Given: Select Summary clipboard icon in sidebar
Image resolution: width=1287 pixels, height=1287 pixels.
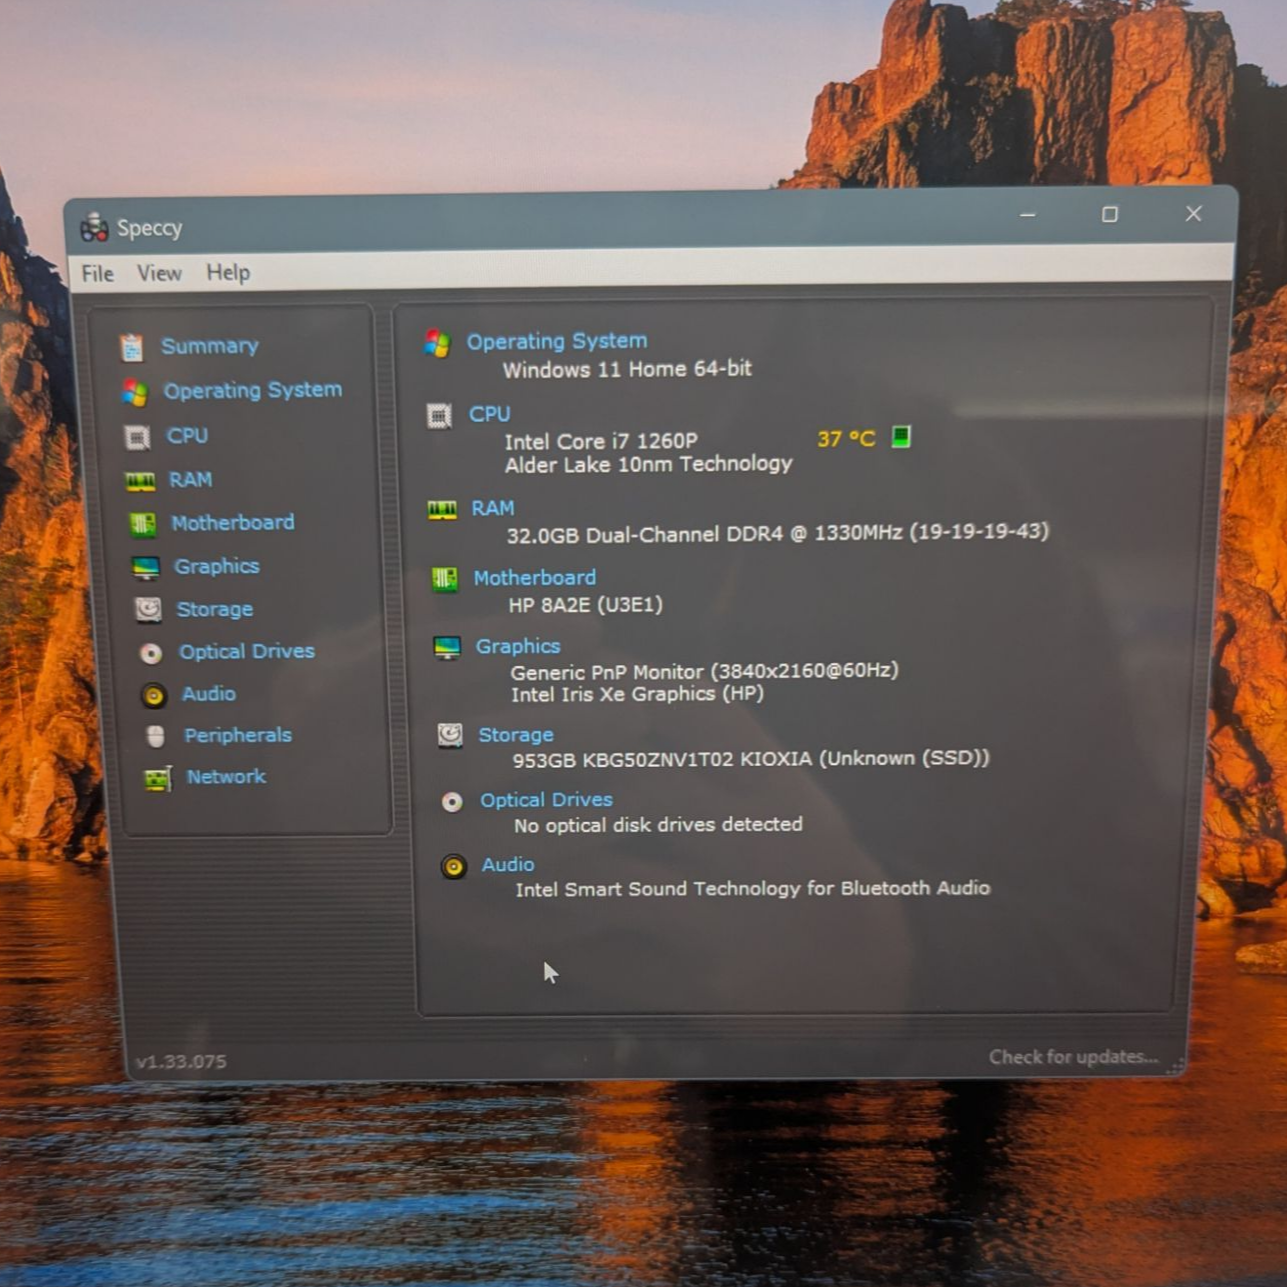Looking at the screenshot, I should tap(131, 348).
